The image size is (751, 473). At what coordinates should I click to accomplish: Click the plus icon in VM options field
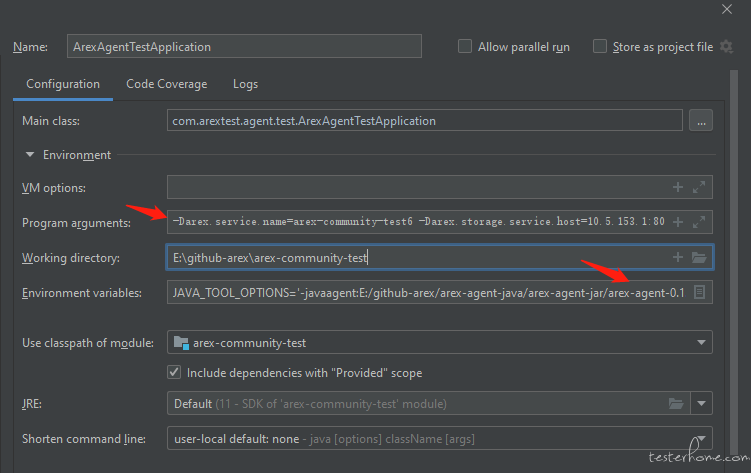pyautogui.click(x=678, y=187)
